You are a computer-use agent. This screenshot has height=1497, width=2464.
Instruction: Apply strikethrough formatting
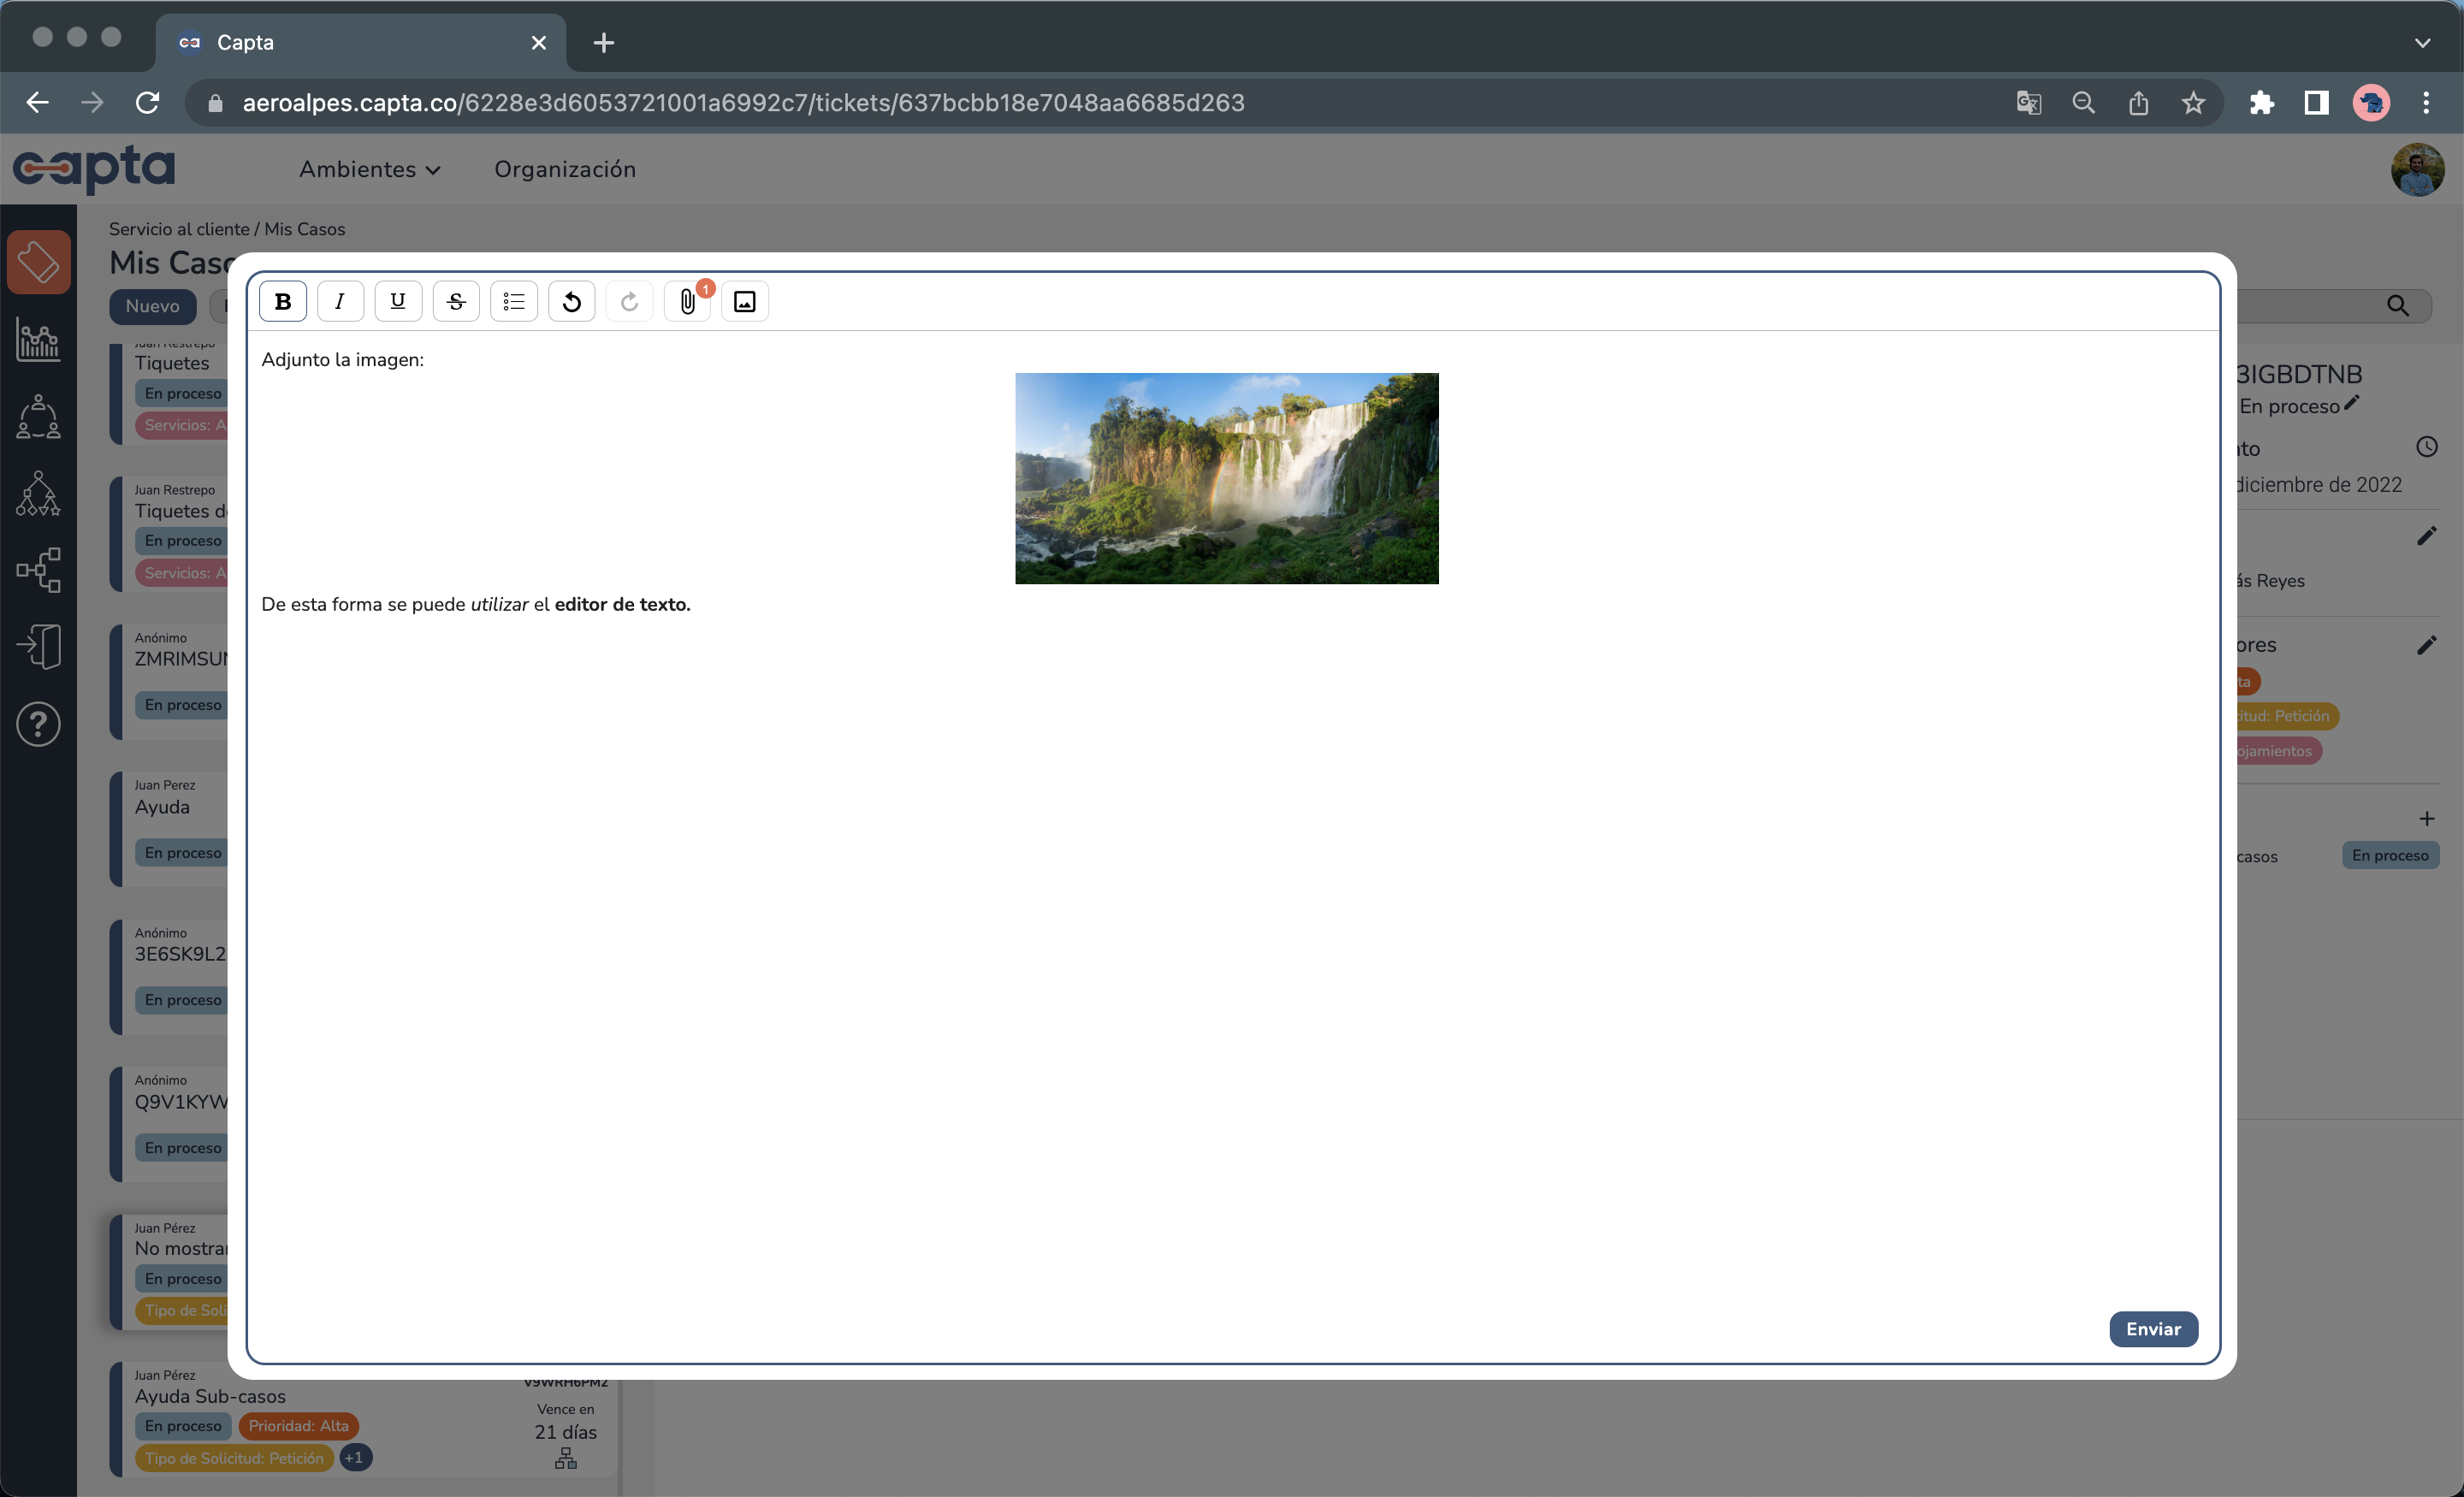(x=456, y=301)
